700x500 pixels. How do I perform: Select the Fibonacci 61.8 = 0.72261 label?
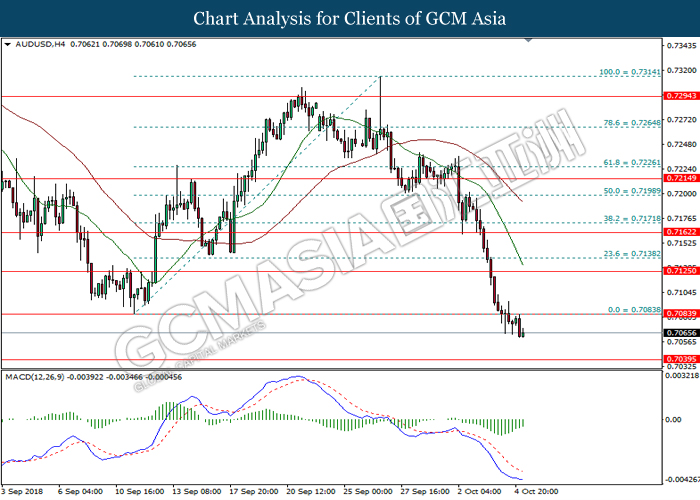tap(632, 162)
